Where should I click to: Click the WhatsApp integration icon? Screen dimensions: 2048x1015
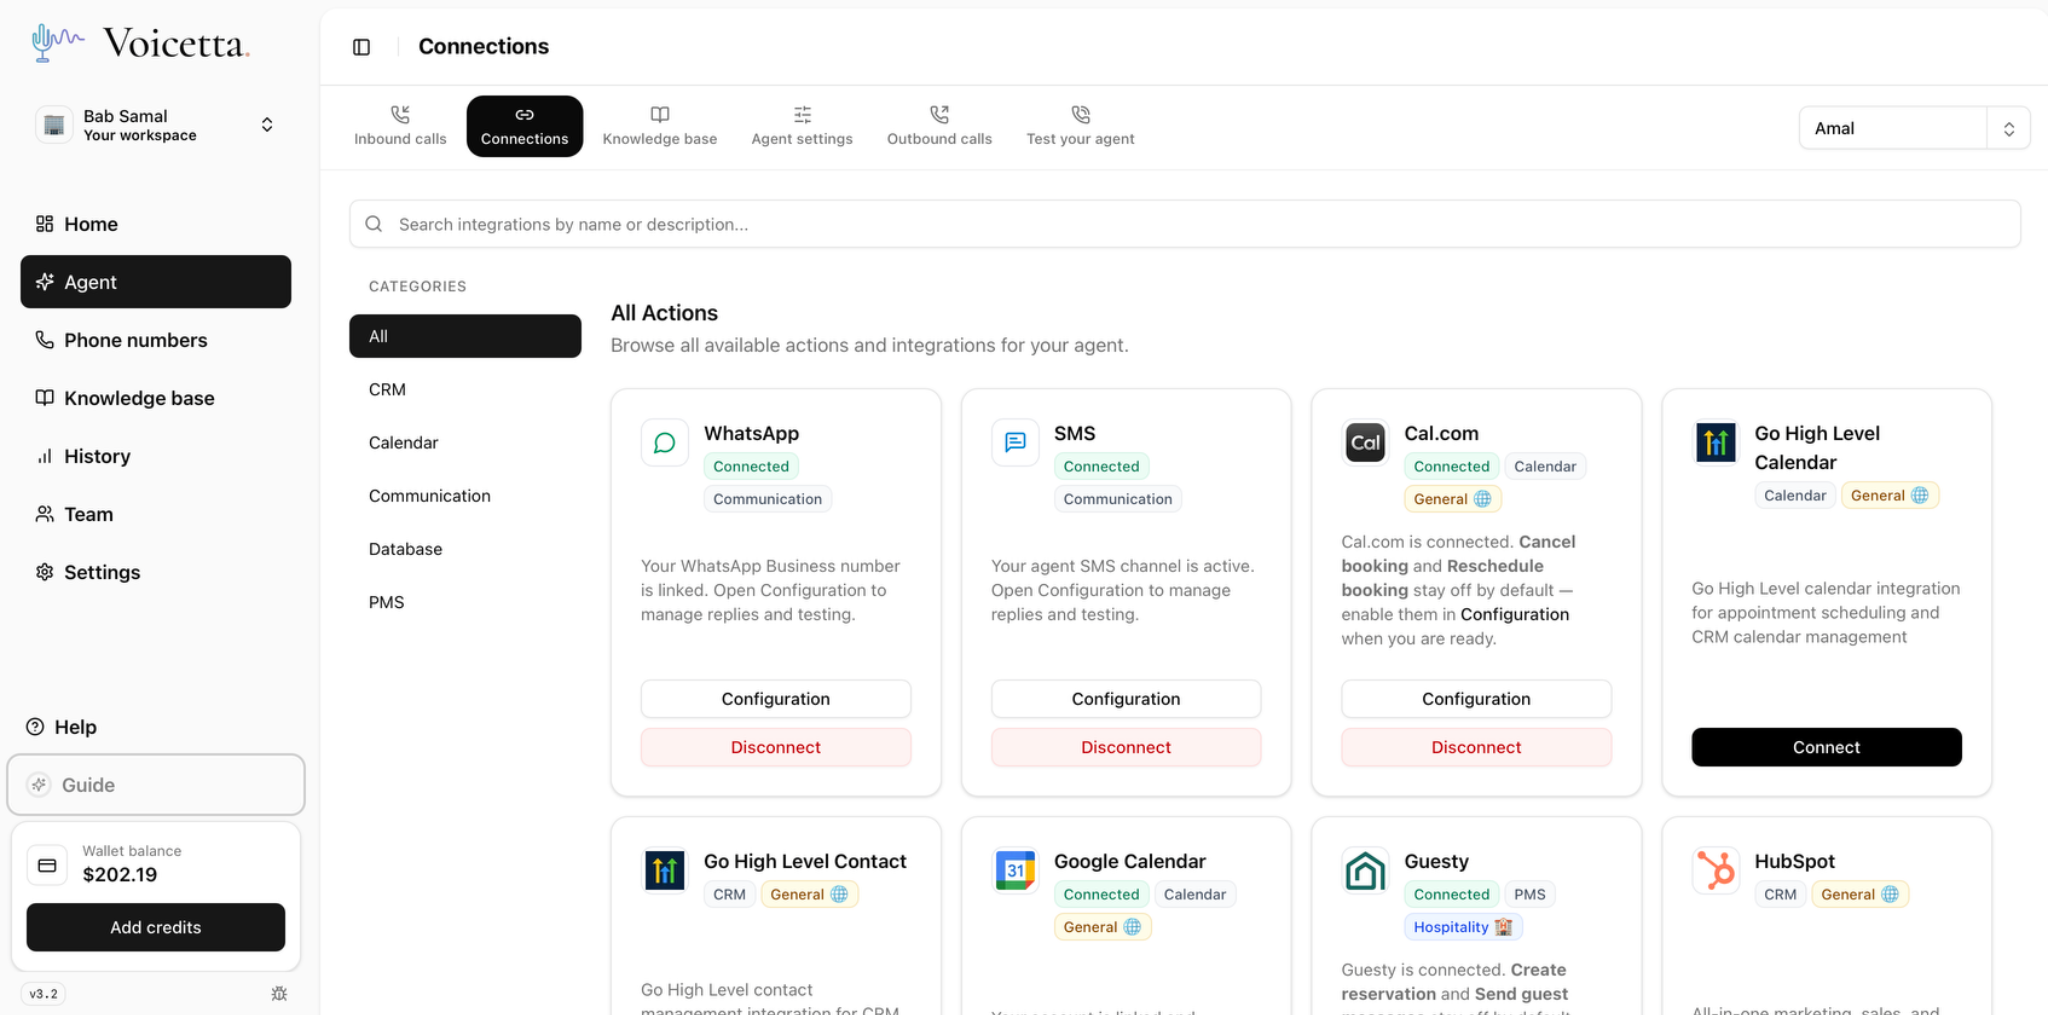[x=665, y=443]
